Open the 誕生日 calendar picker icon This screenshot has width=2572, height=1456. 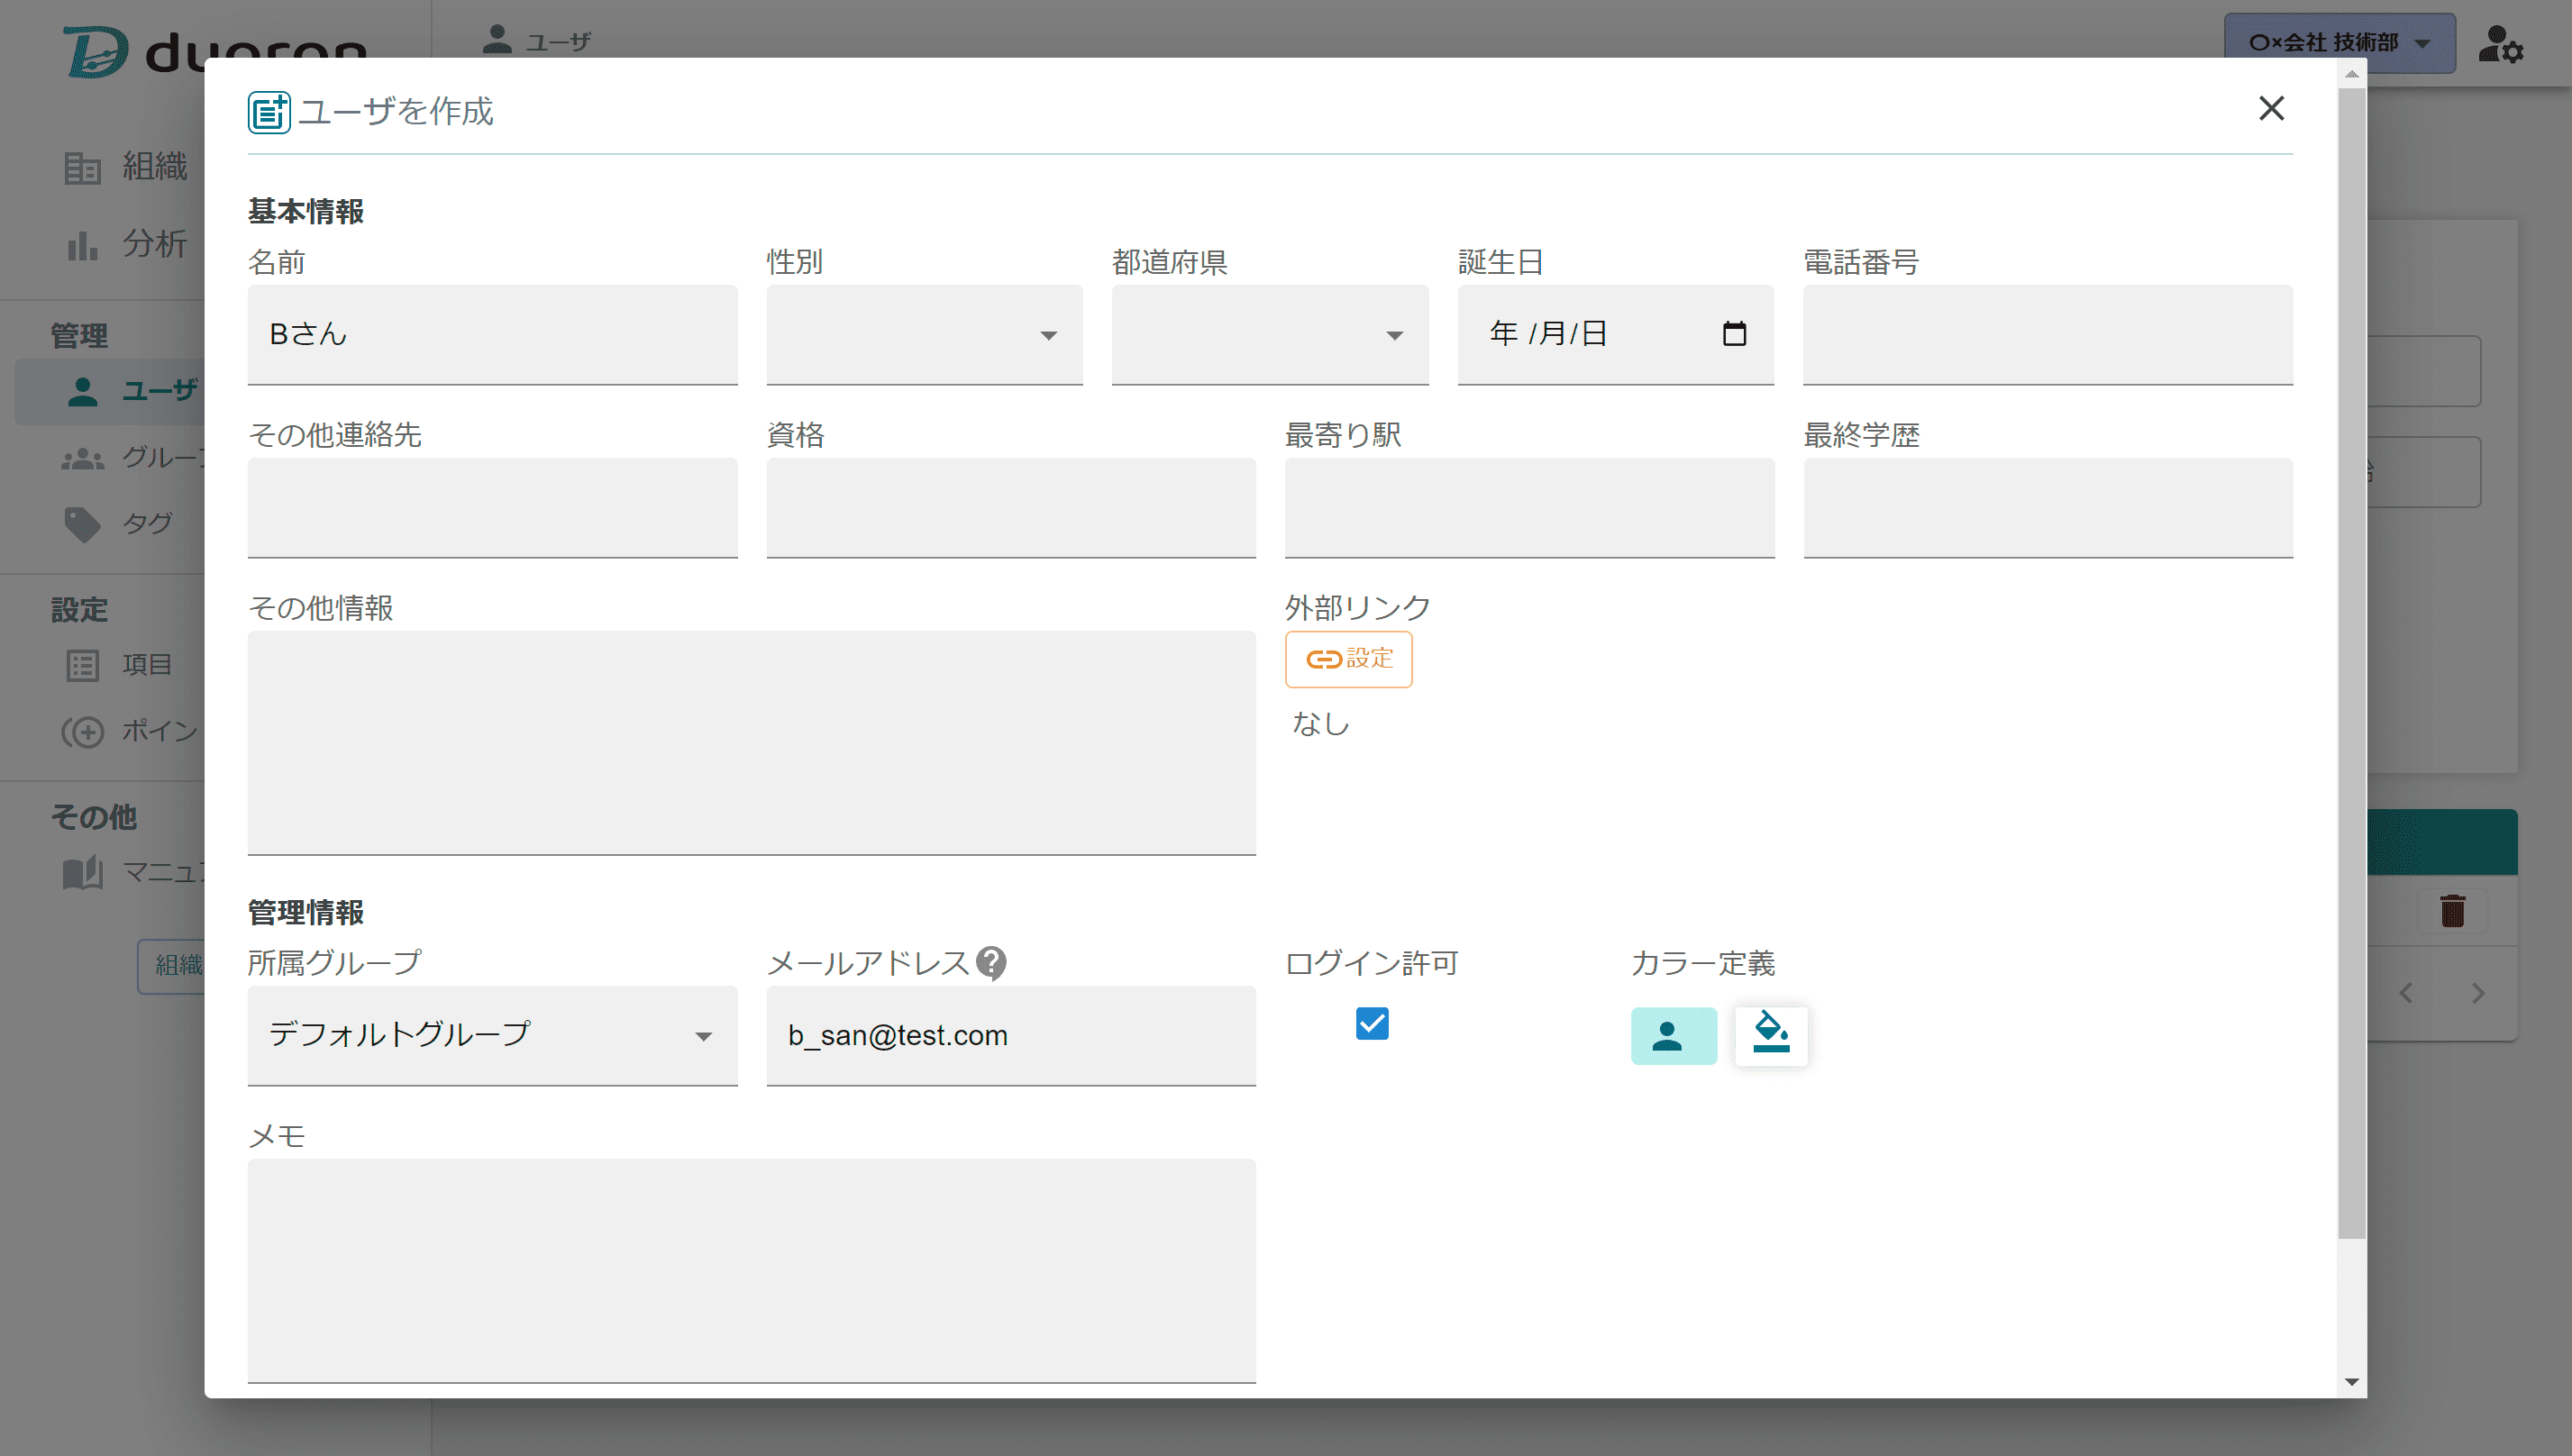click(1734, 333)
